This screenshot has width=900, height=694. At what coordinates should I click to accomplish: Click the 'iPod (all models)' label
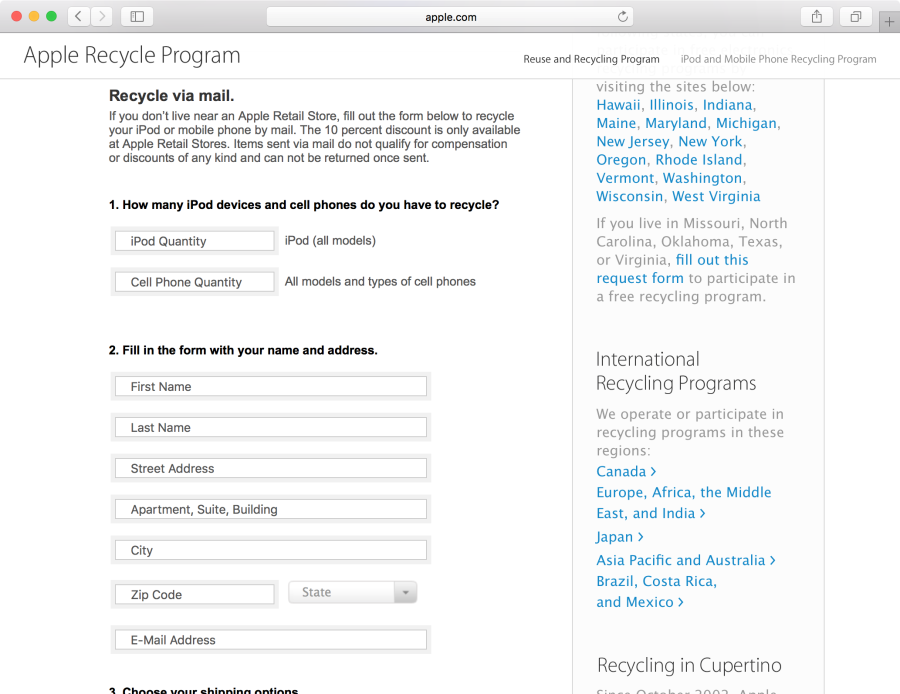[330, 241]
